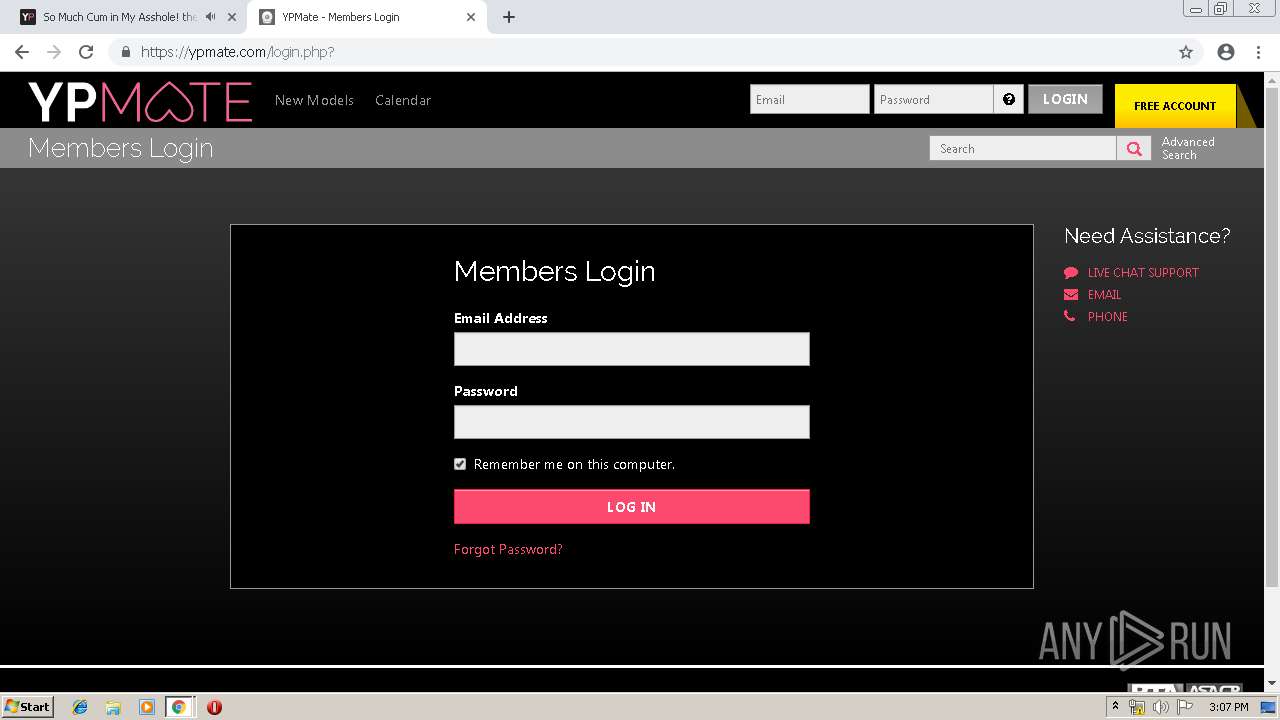Image resolution: width=1280 pixels, height=720 pixels.
Task: Bookmark this page with star icon
Action: pos(1186,52)
